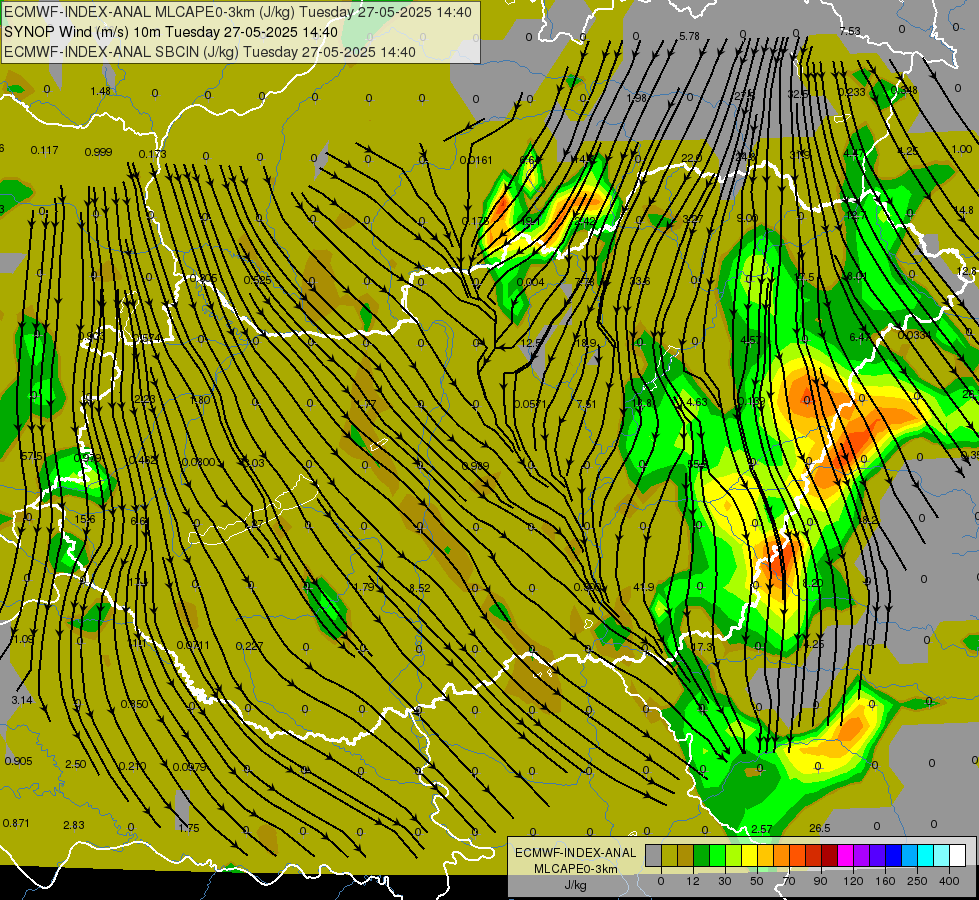Click the map value '0.0334'
The height and width of the screenshot is (900, 979).
915,335
